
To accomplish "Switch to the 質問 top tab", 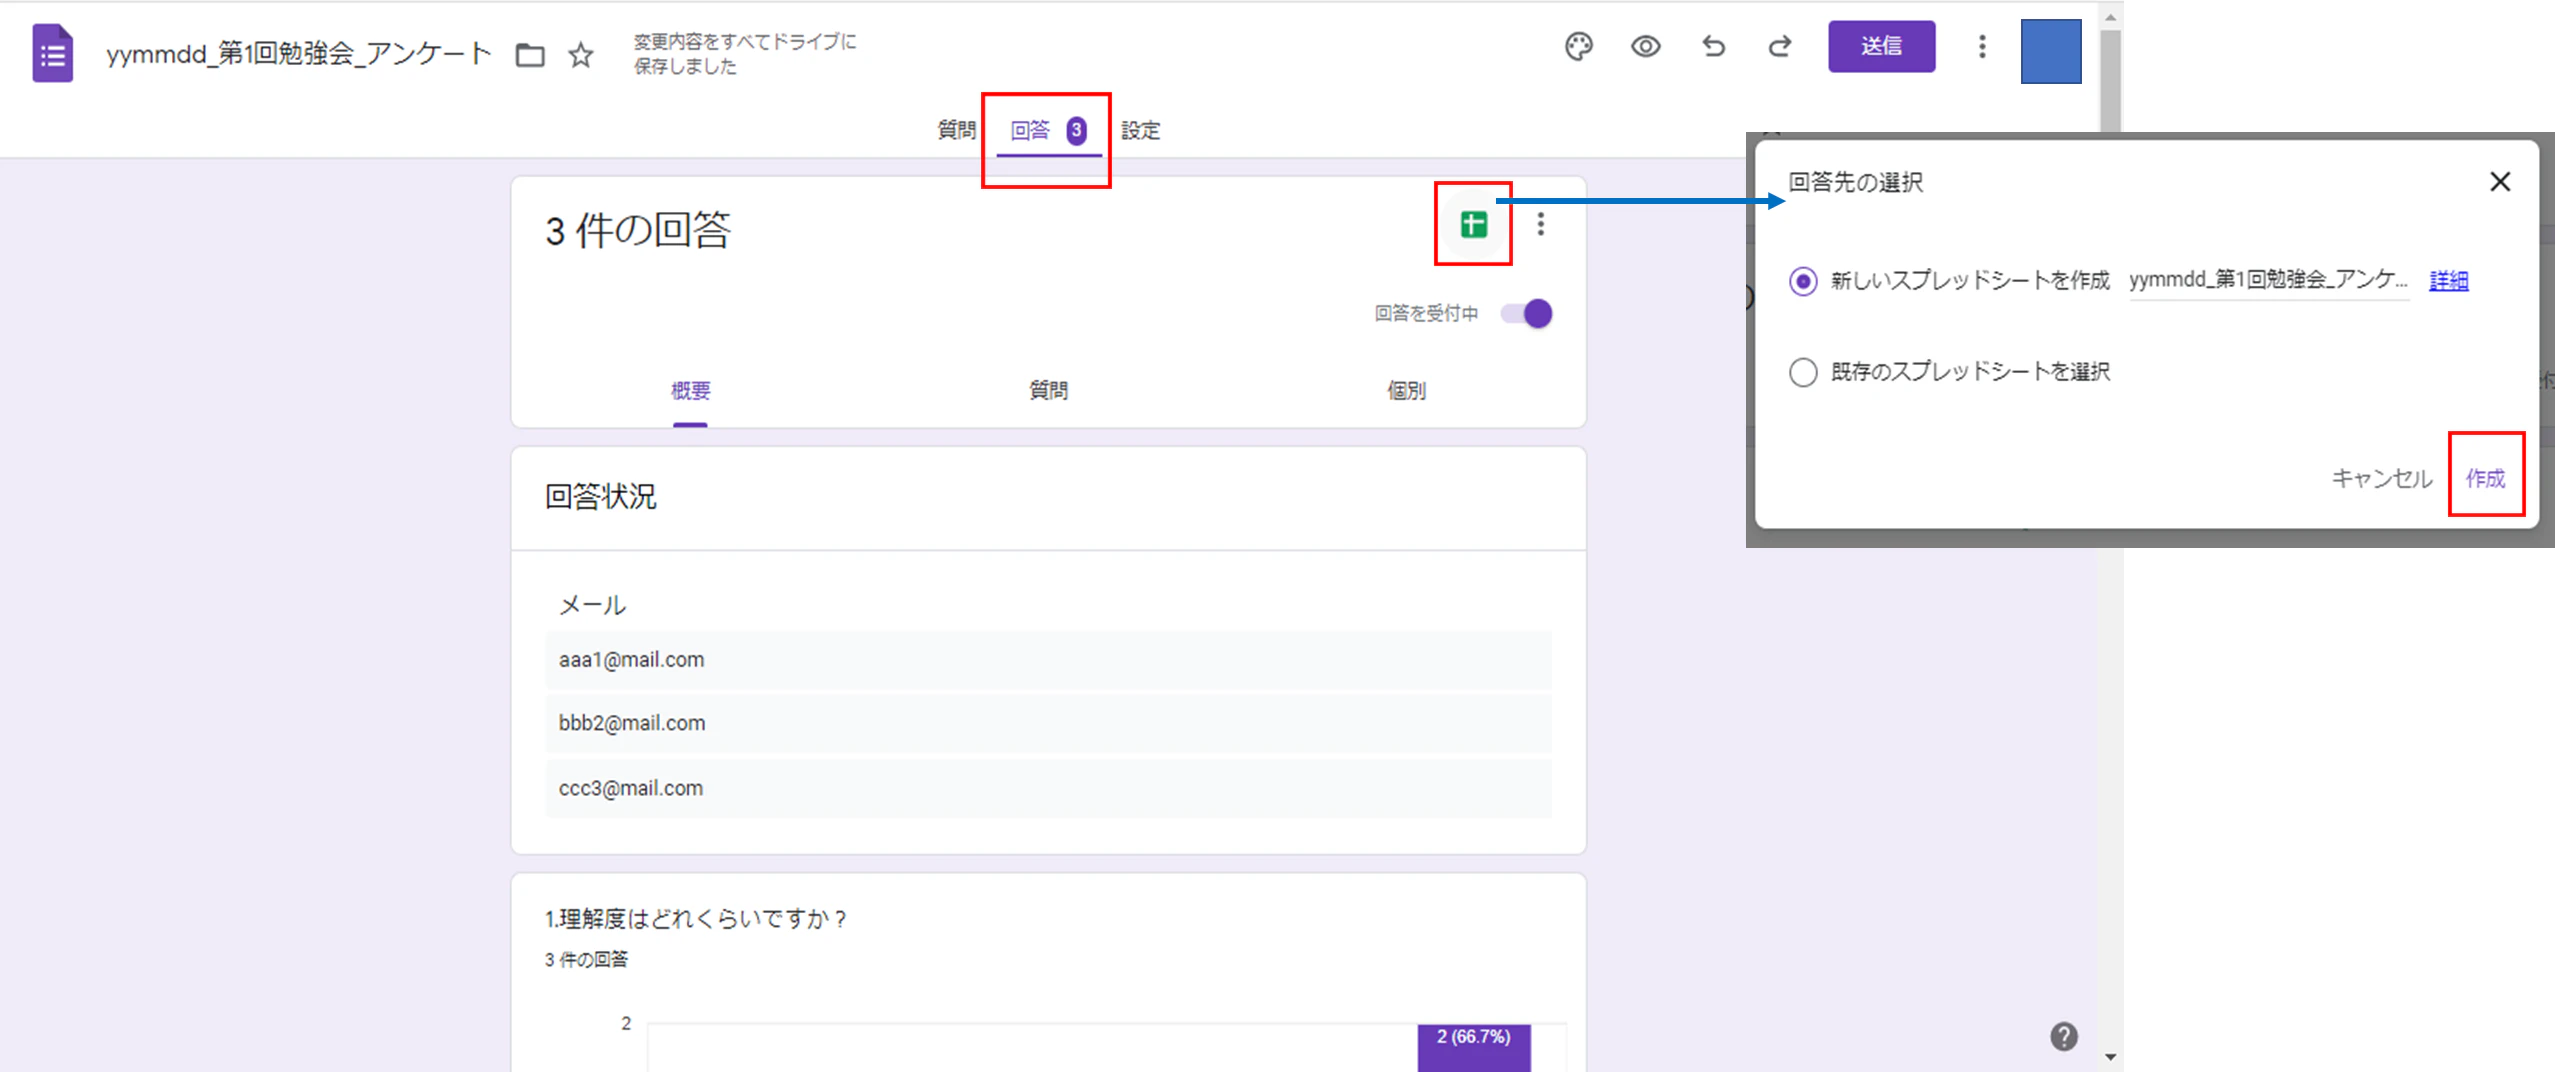I will click(x=956, y=130).
